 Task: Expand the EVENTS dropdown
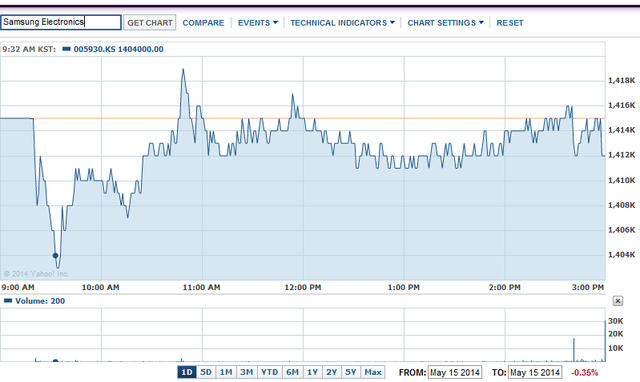click(x=258, y=23)
